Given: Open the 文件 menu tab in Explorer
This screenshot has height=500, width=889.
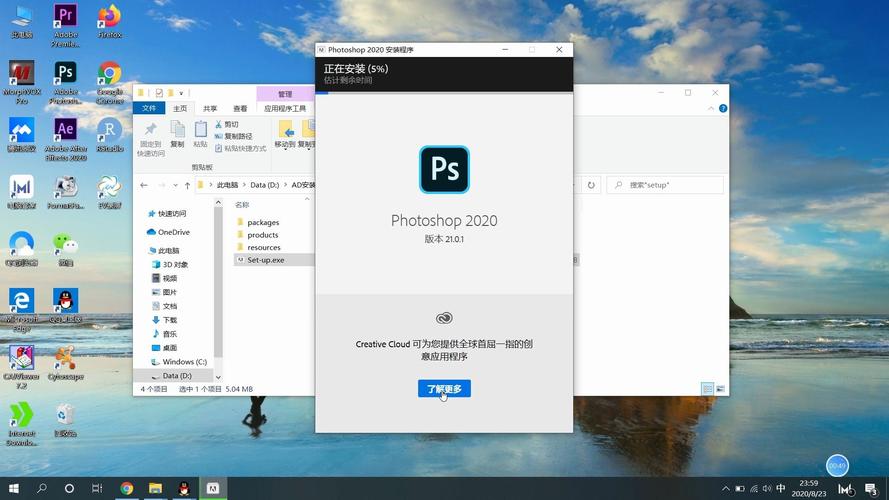Looking at the screenshot, I should (x=149, y=108).
